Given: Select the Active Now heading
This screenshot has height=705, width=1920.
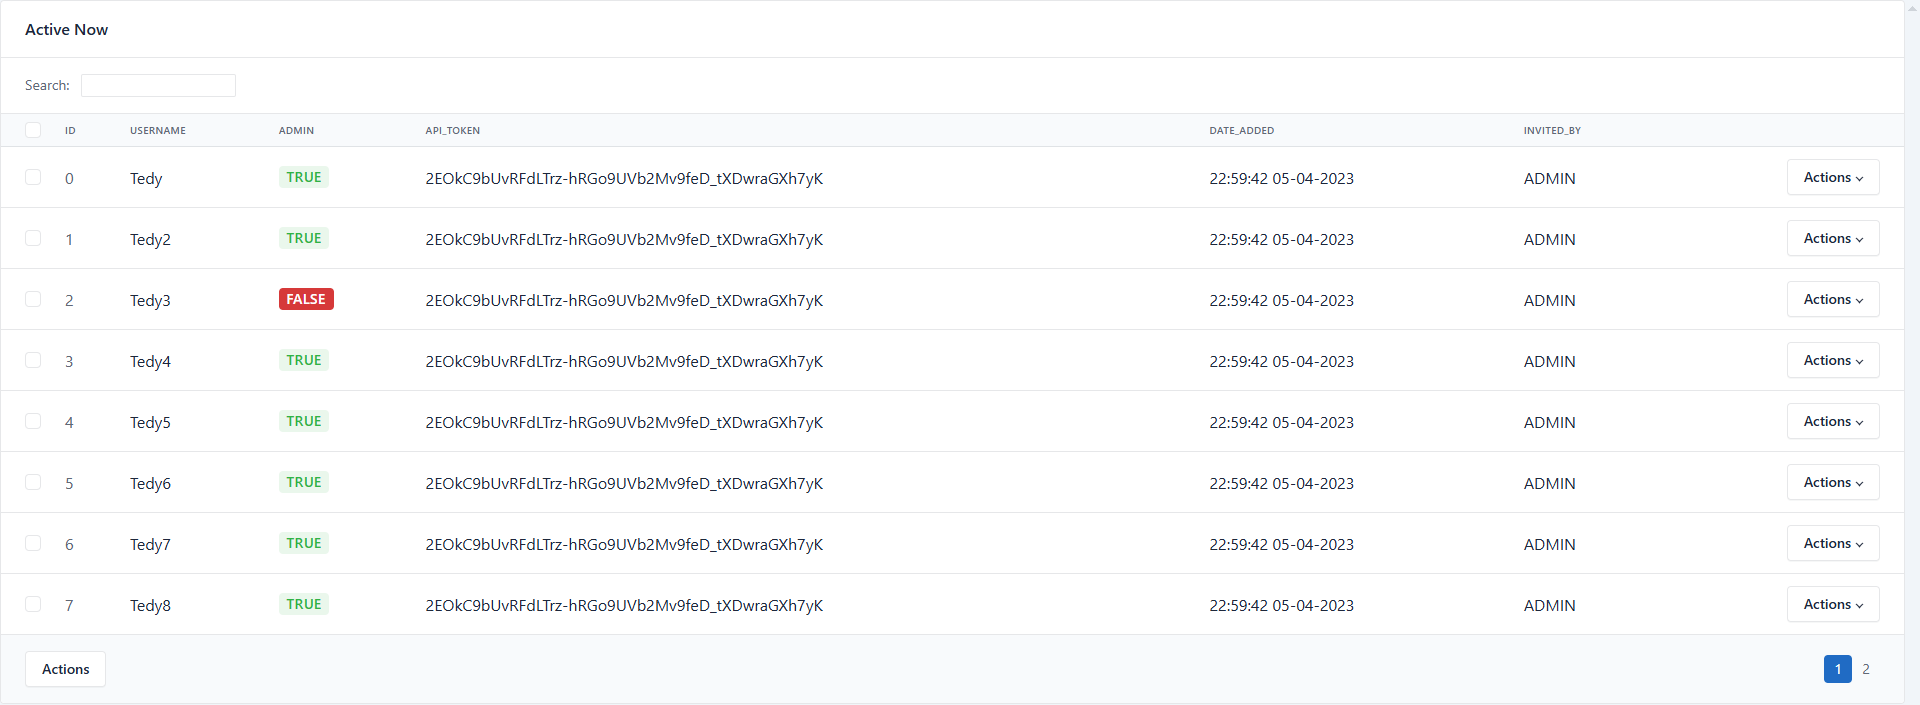Looking at the screenshot, I should (x=66, y=30).
